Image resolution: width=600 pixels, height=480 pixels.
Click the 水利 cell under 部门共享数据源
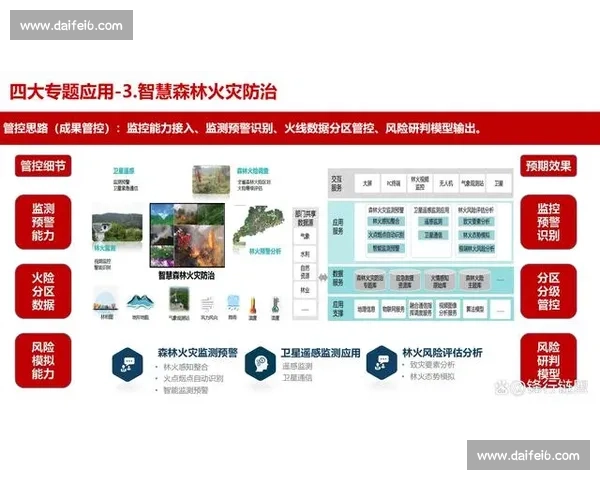[x=305, y=254]
